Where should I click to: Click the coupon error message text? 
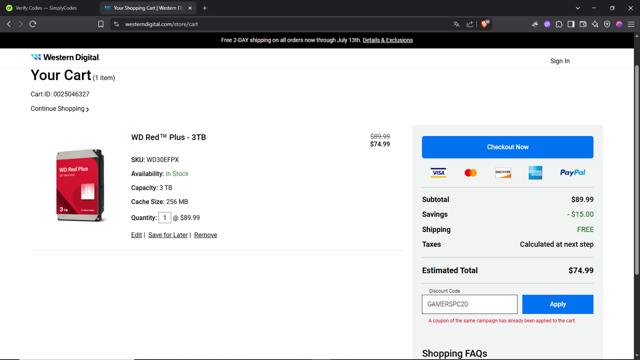coord(502,321)
